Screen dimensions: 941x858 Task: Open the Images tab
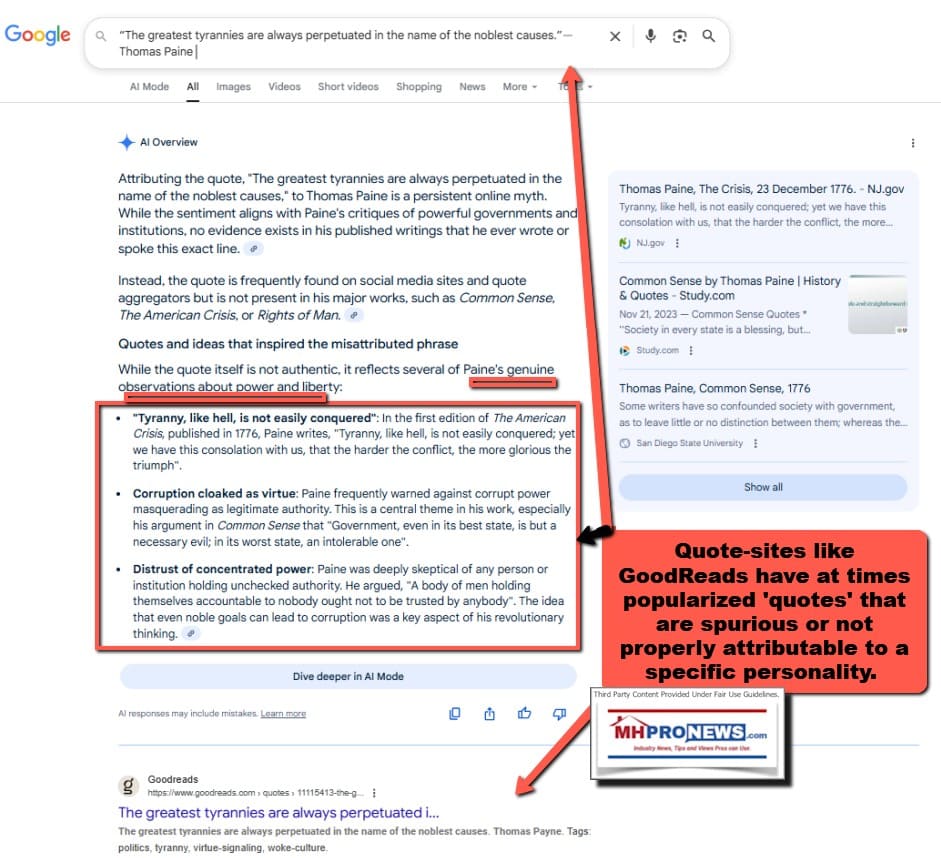pos(233,86)
